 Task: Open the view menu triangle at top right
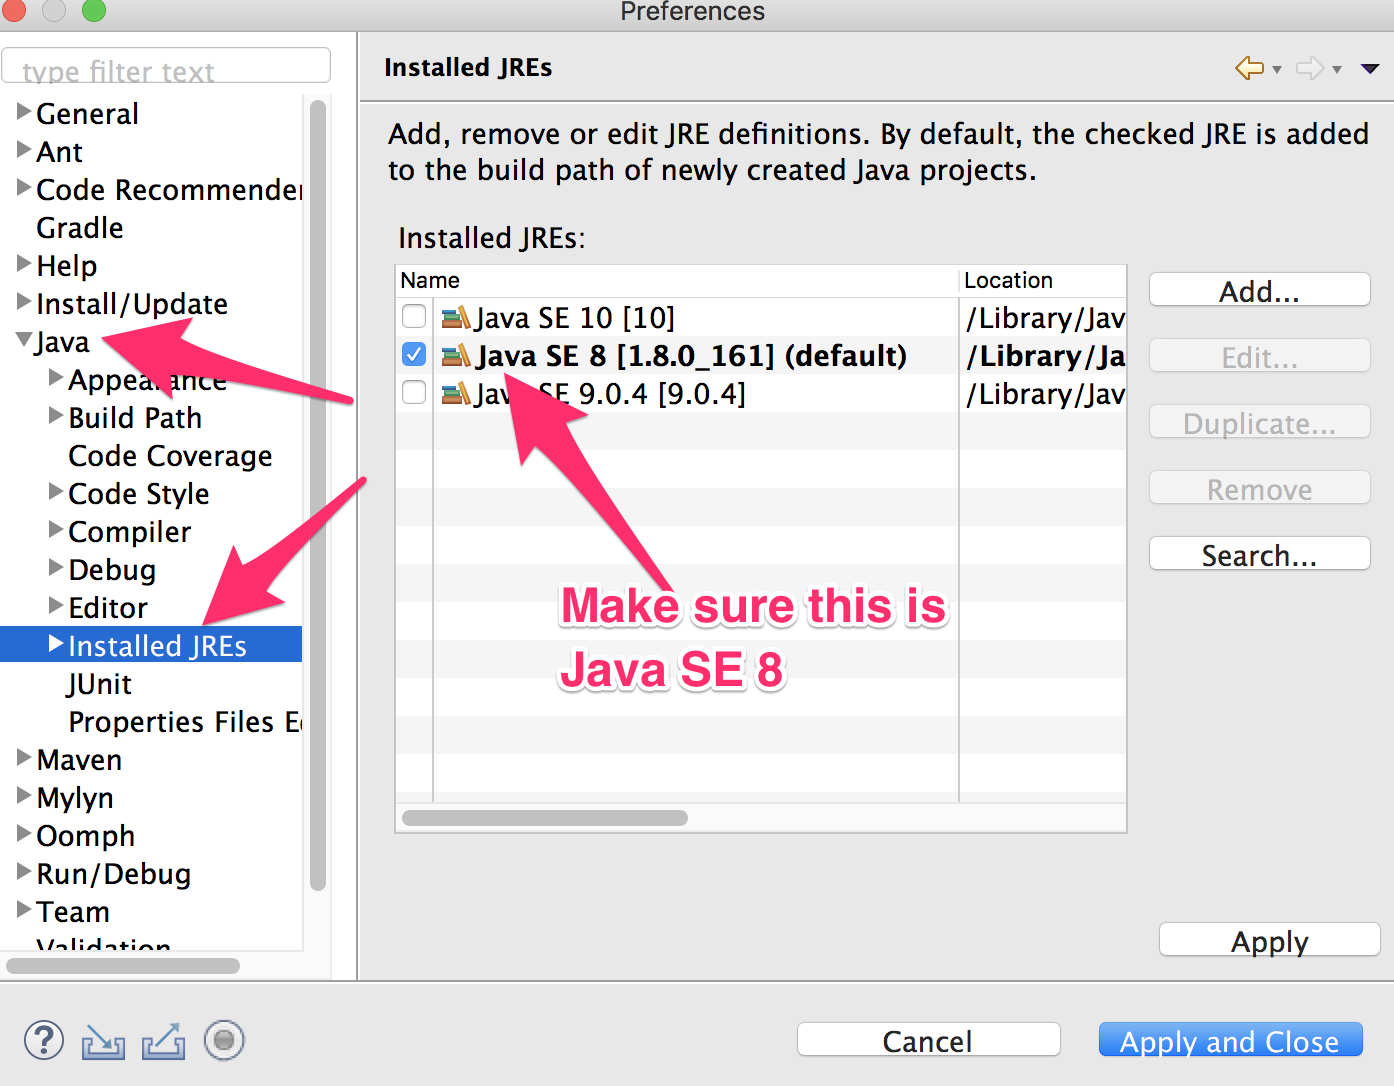pyautogui.click(x=1369, y=68)
